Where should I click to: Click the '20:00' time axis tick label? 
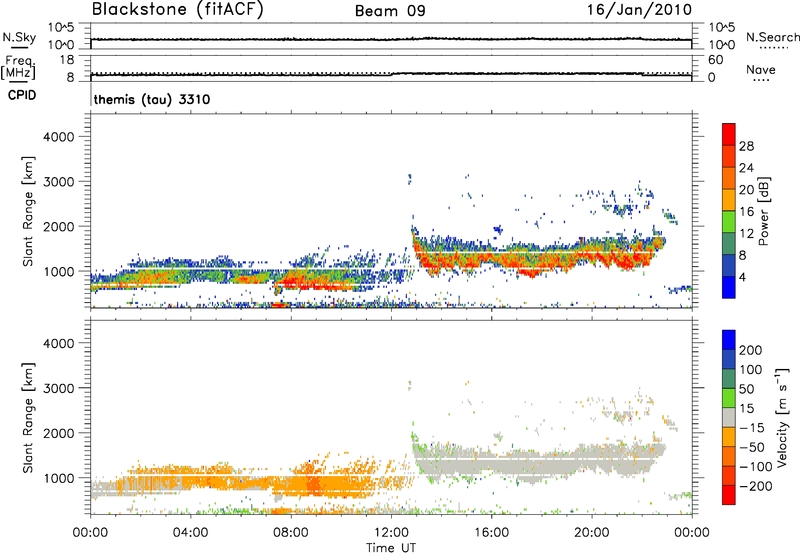point(591,533)
